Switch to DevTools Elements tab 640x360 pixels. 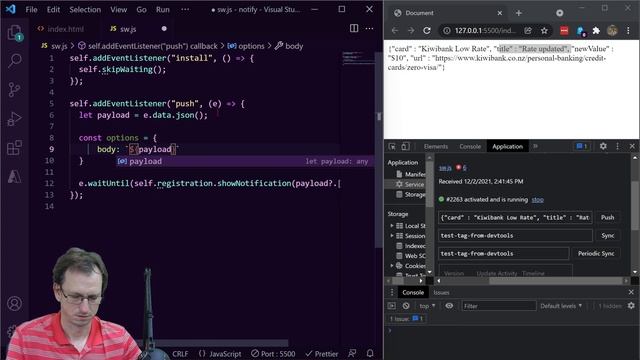(x=436, y=146)
